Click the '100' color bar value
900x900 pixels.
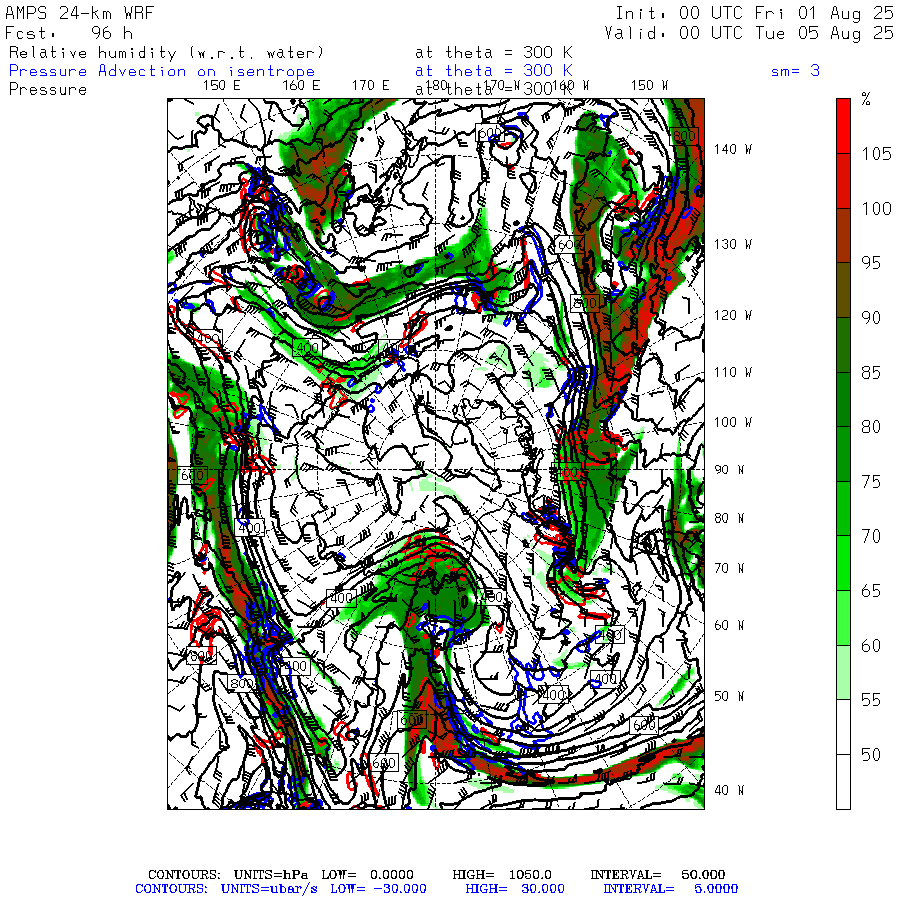876,208
